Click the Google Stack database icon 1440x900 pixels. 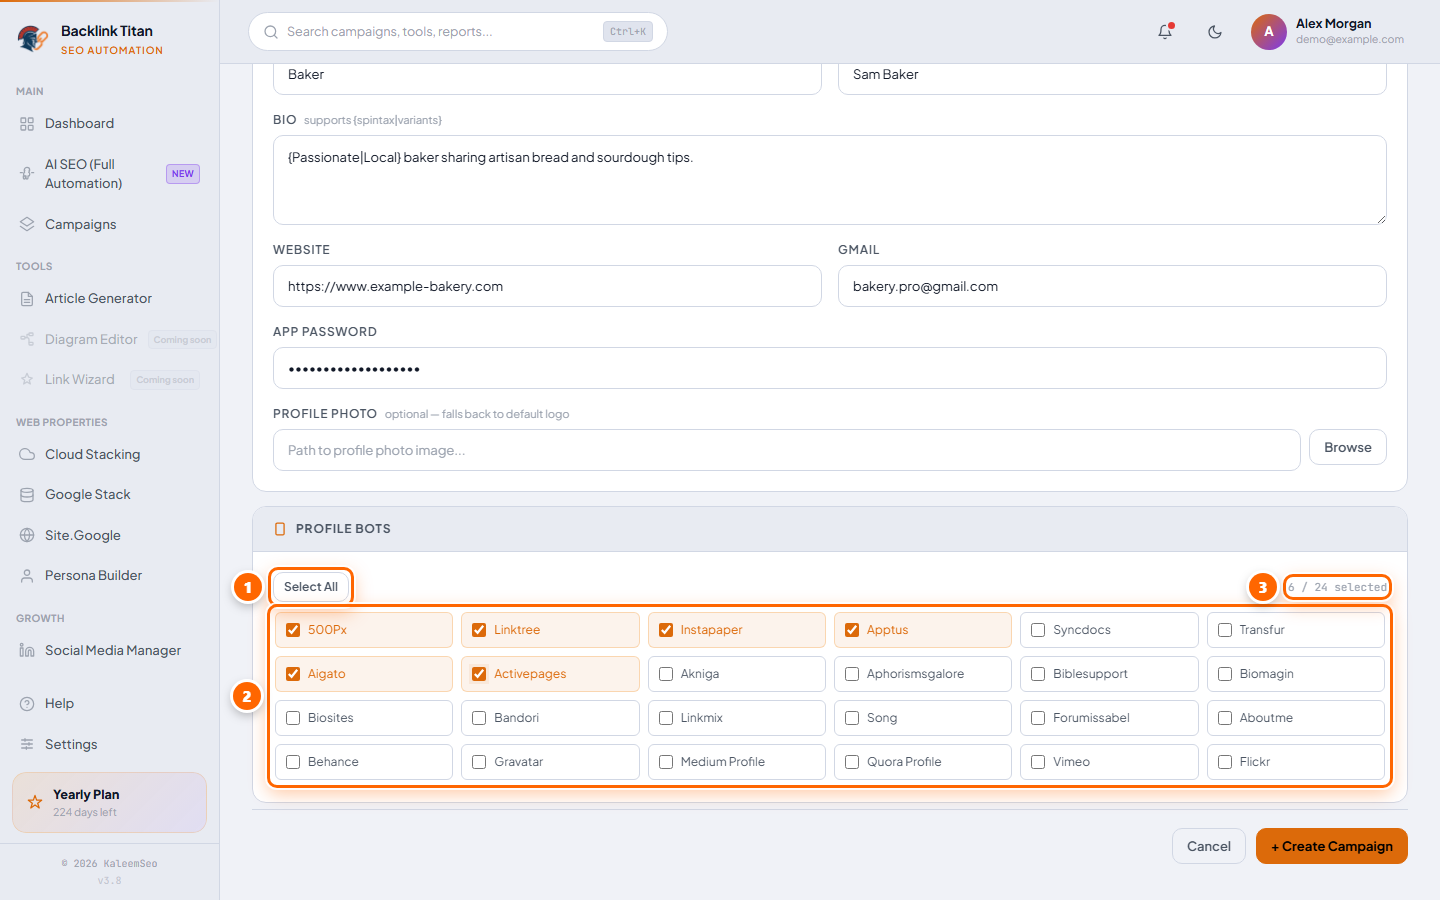pos(27,495)
